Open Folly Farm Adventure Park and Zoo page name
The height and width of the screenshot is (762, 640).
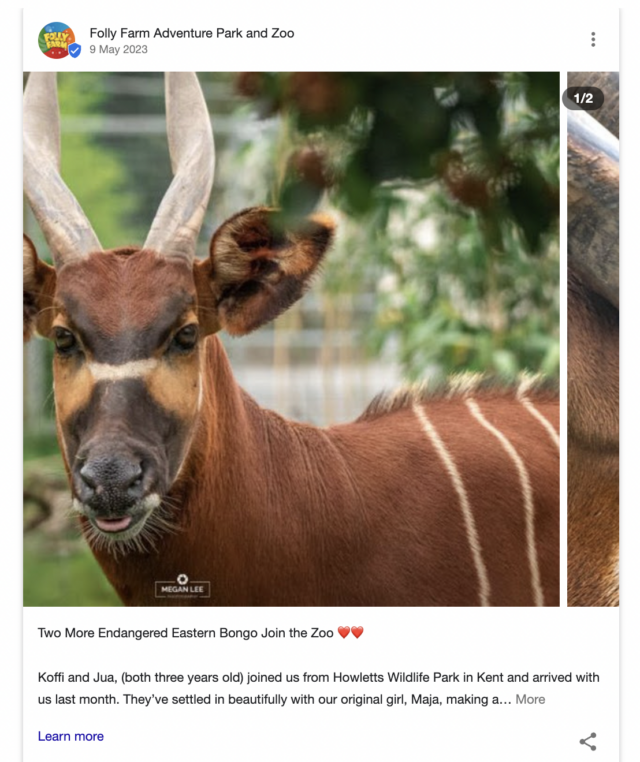pyautogui.click(x=191, y=33)
